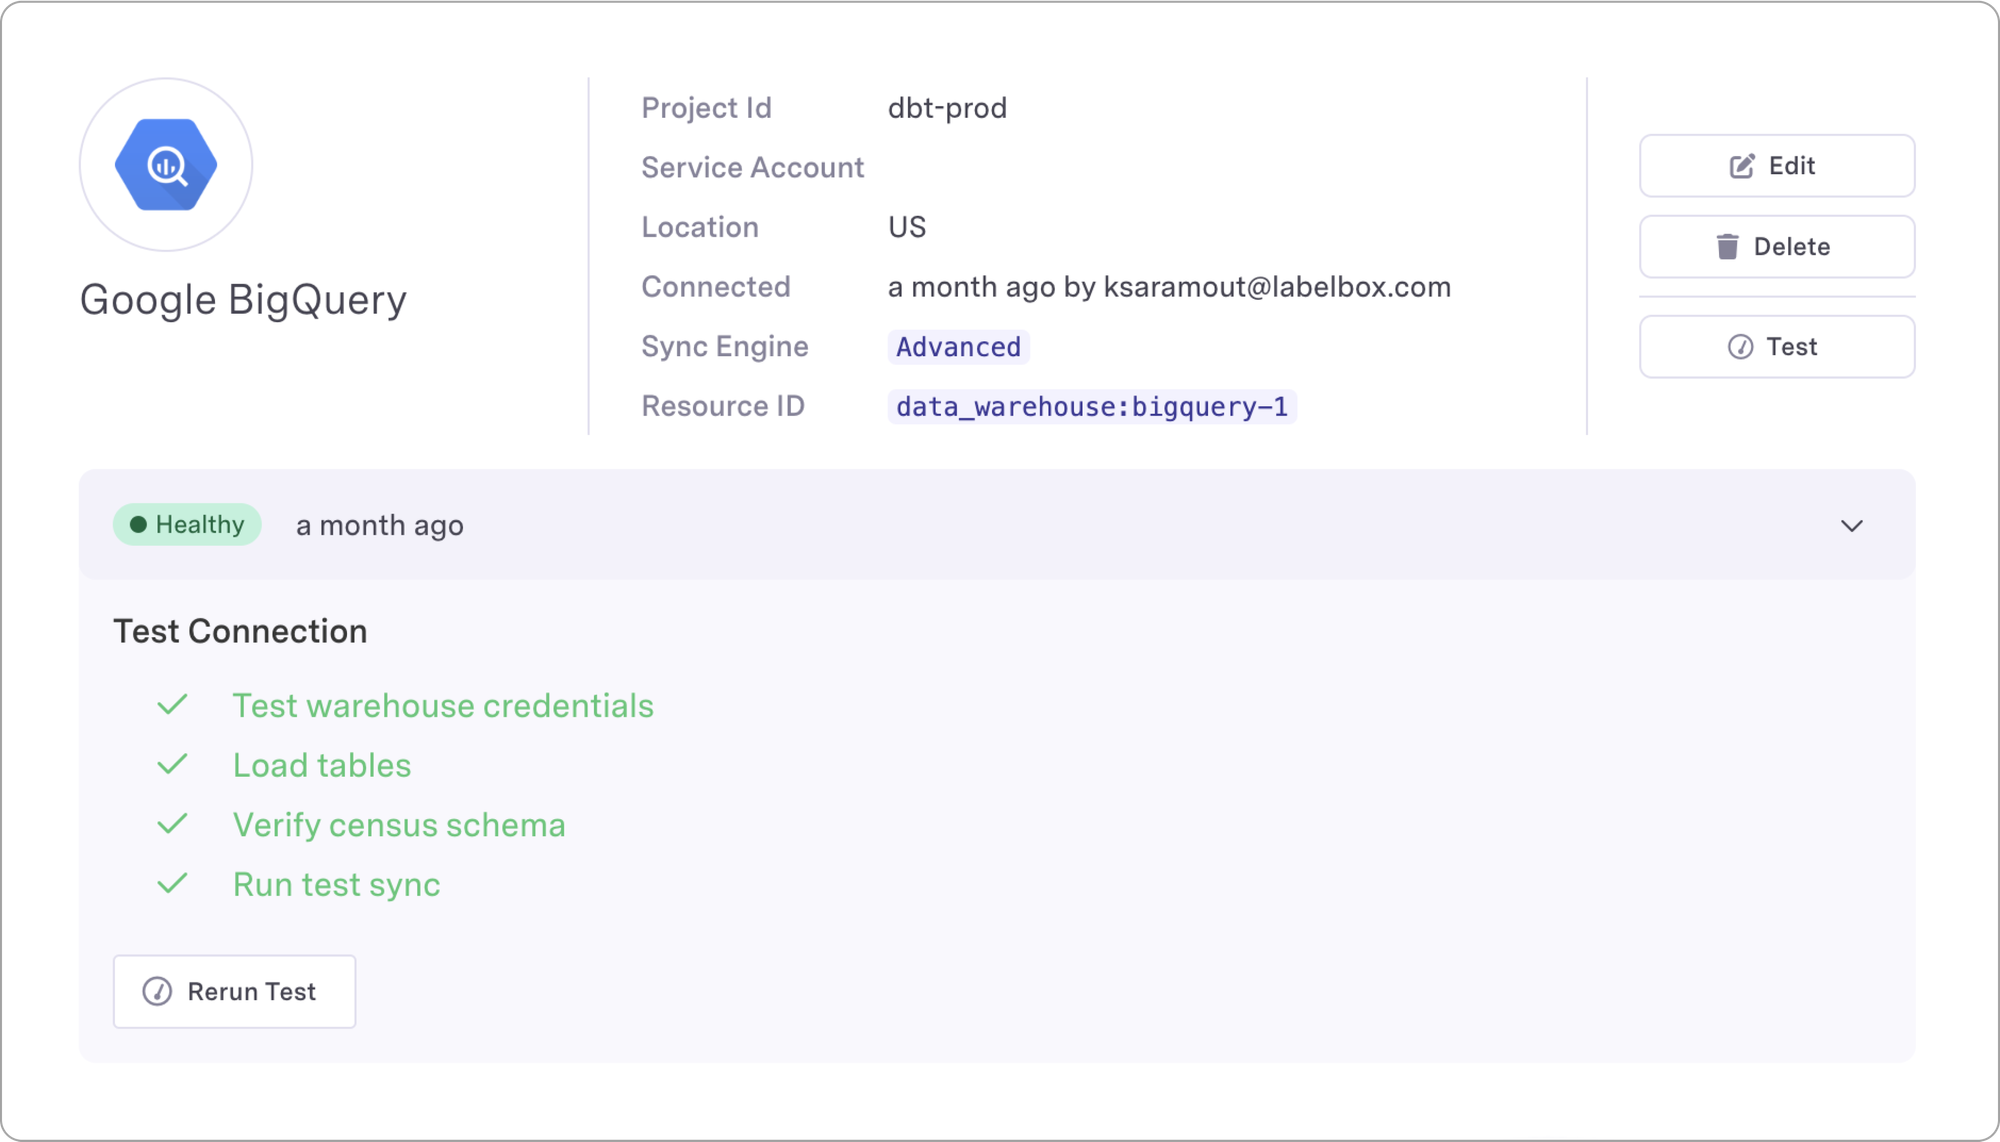Click the Test warehouse credentials step

(442, 706)
